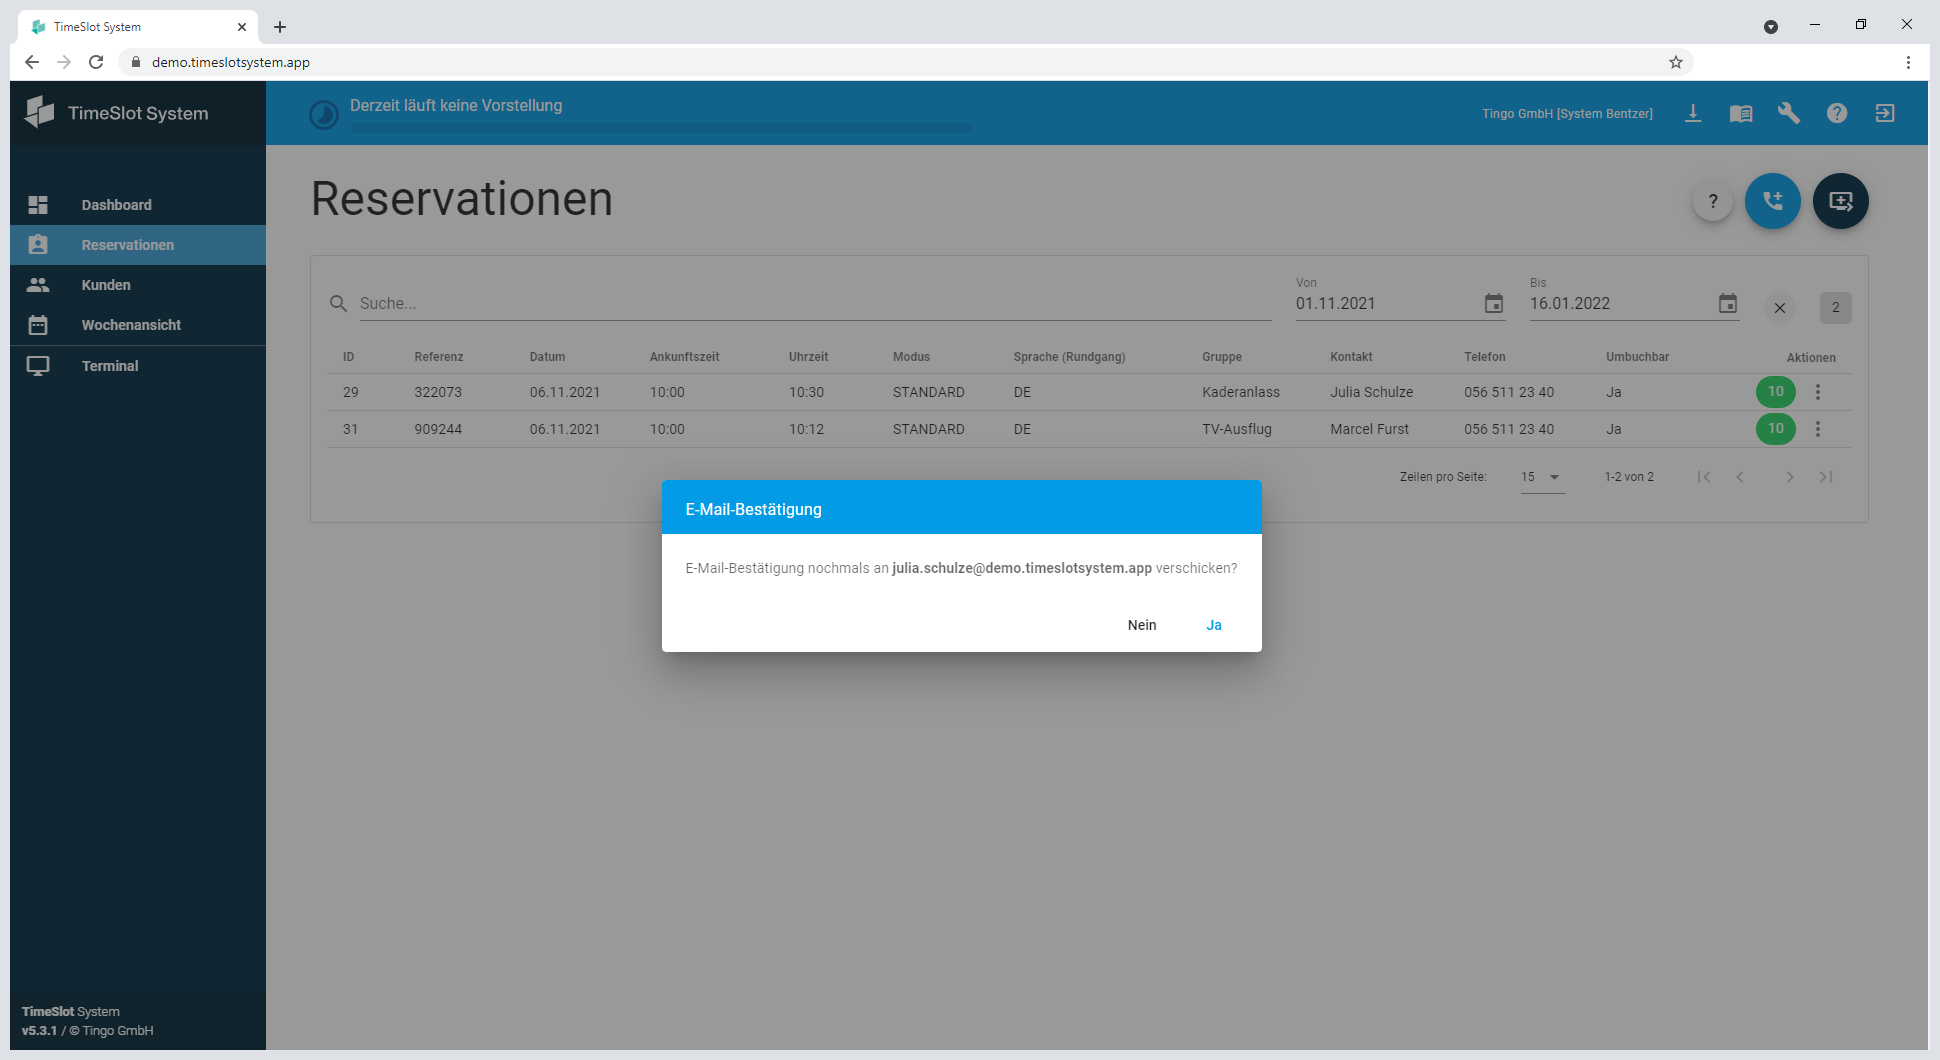Viewport: 1940px width, 1060px height.
Task: Open actions menu for Julia Schulze row
Action: 1817,392
